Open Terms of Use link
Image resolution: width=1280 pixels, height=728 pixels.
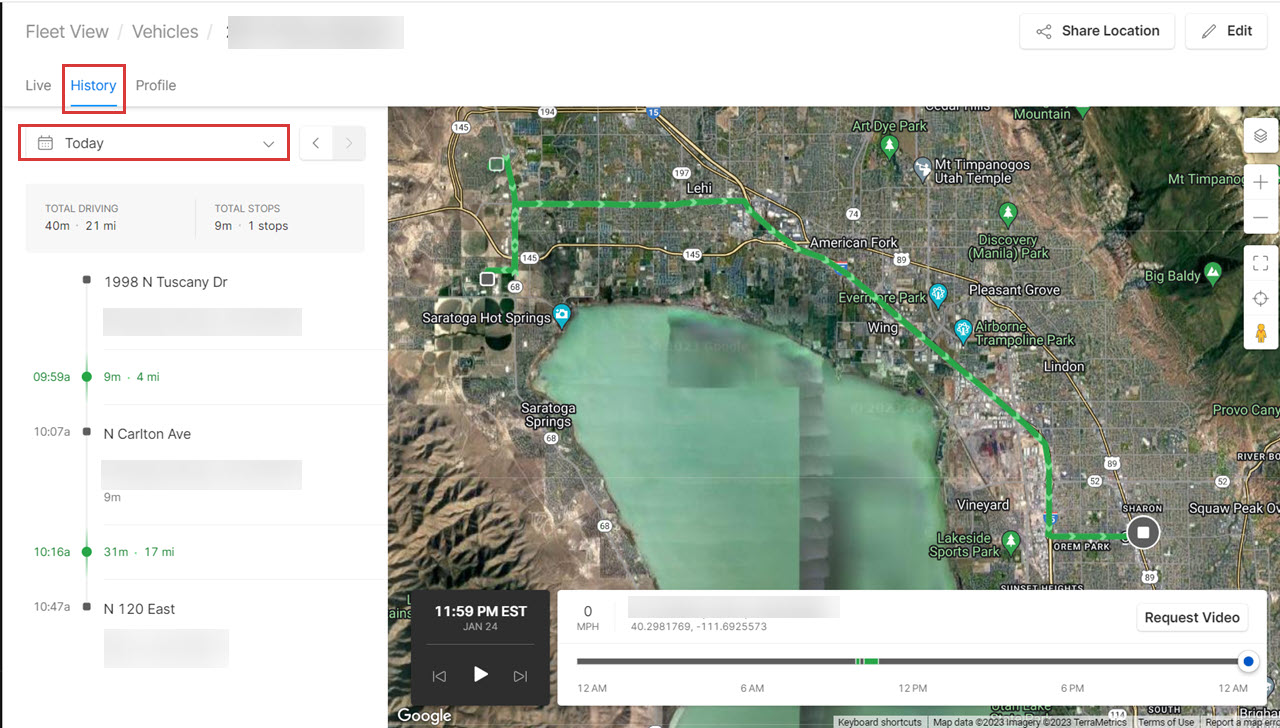pyautogui.click(x=1166, y=722)
